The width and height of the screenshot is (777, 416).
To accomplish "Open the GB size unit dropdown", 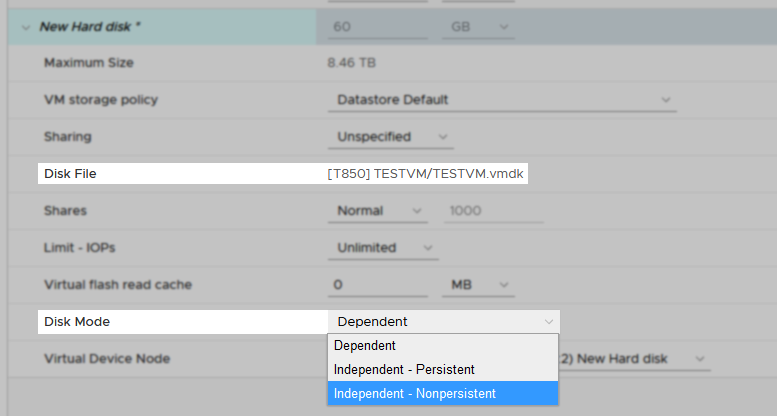I will pos(478,27).
